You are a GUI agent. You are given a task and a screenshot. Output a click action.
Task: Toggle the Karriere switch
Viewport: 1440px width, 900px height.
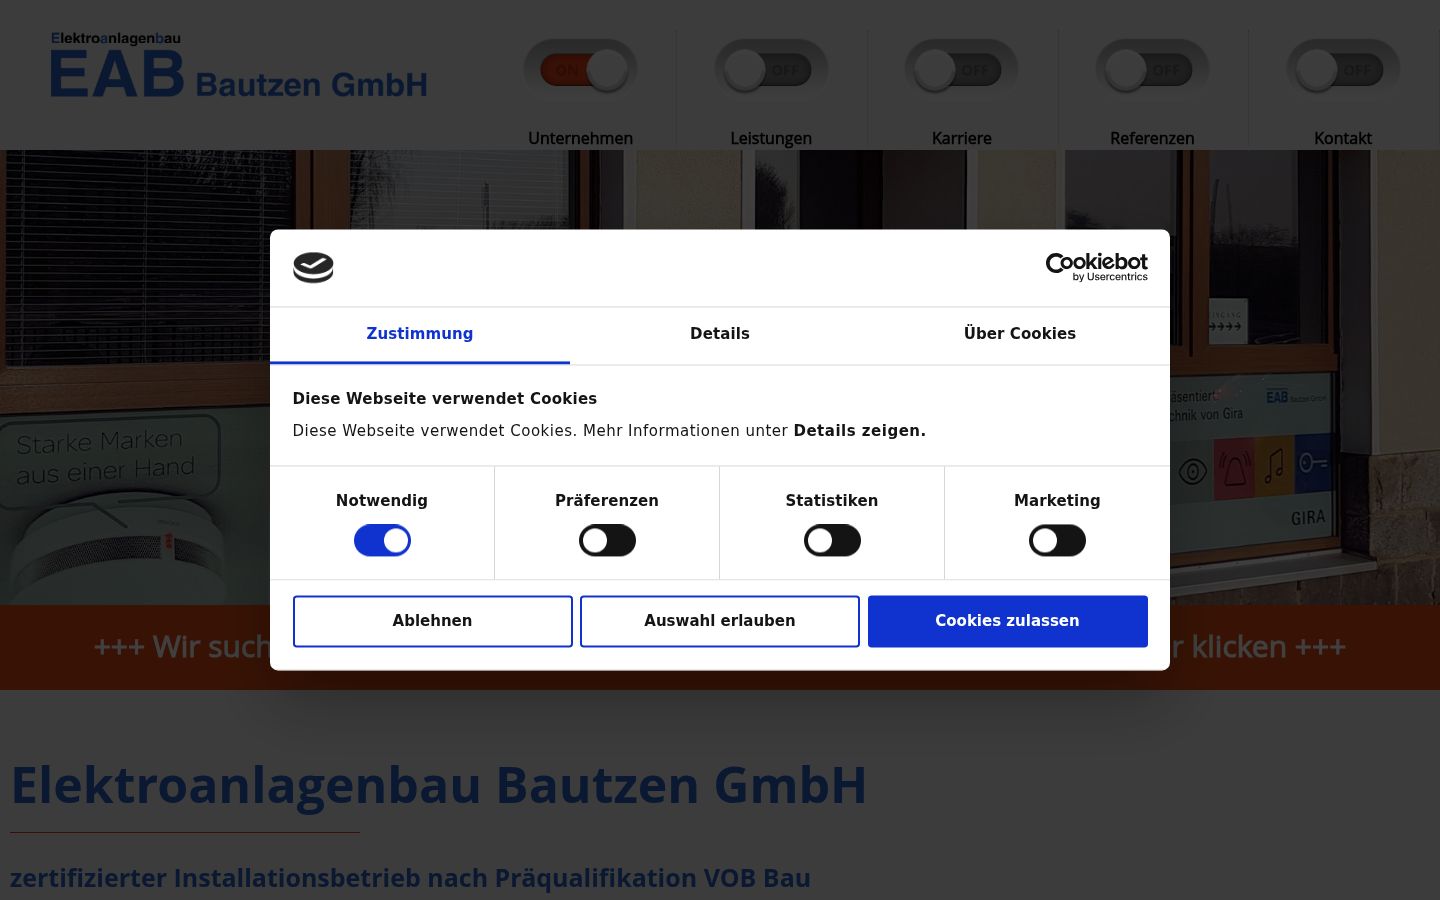coord(961,70)
